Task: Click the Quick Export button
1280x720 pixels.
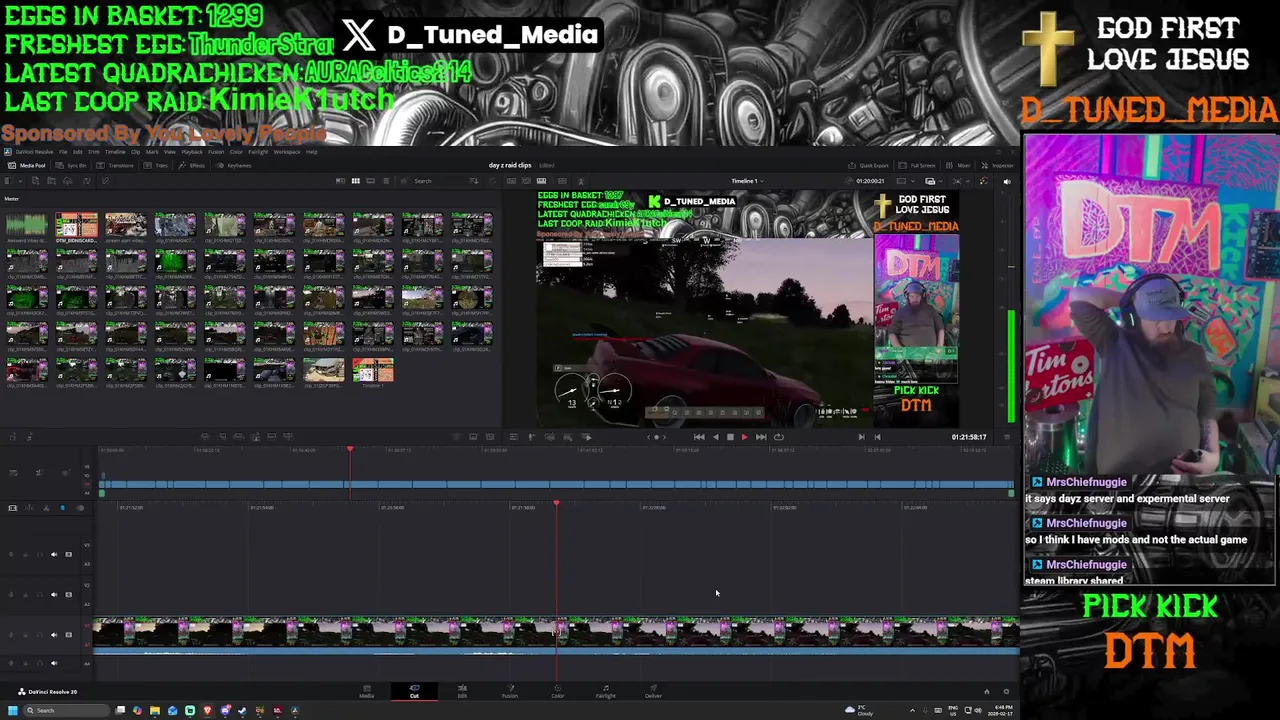Action: coord(868,165)
